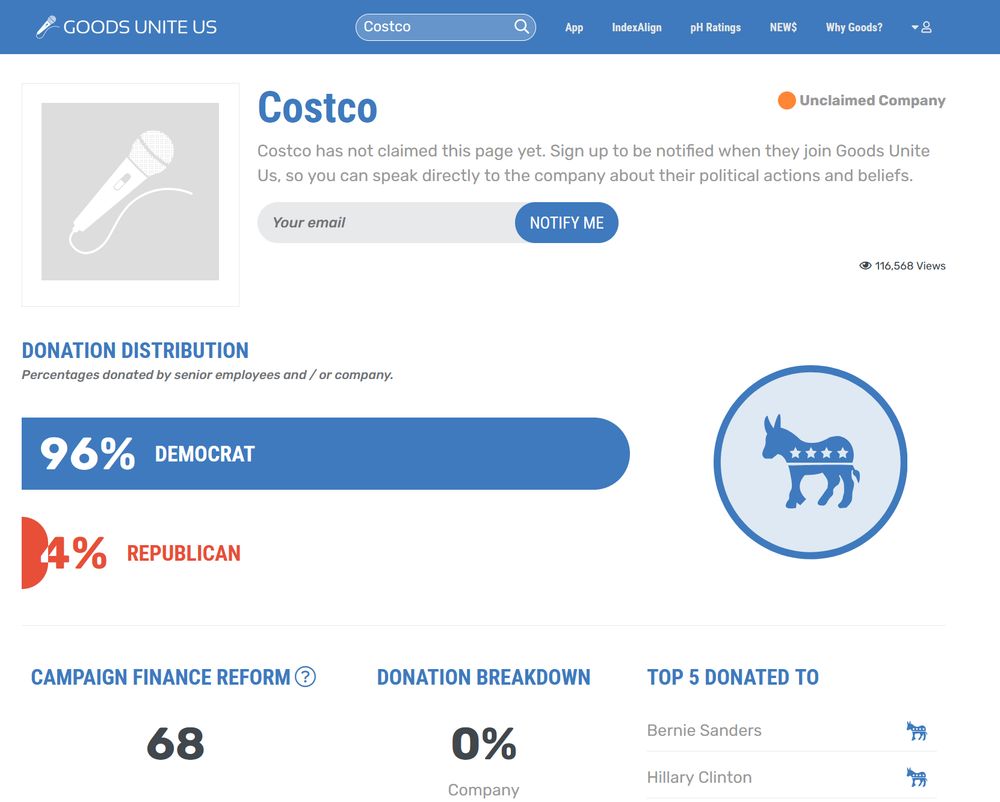Click the NOTIFY ME button
1000x802 pixels.
tap(566, 222)
